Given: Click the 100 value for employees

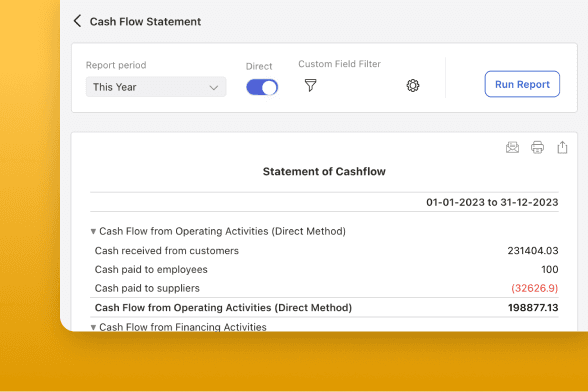Looking at the screenshot, I should tap(550, 269).
